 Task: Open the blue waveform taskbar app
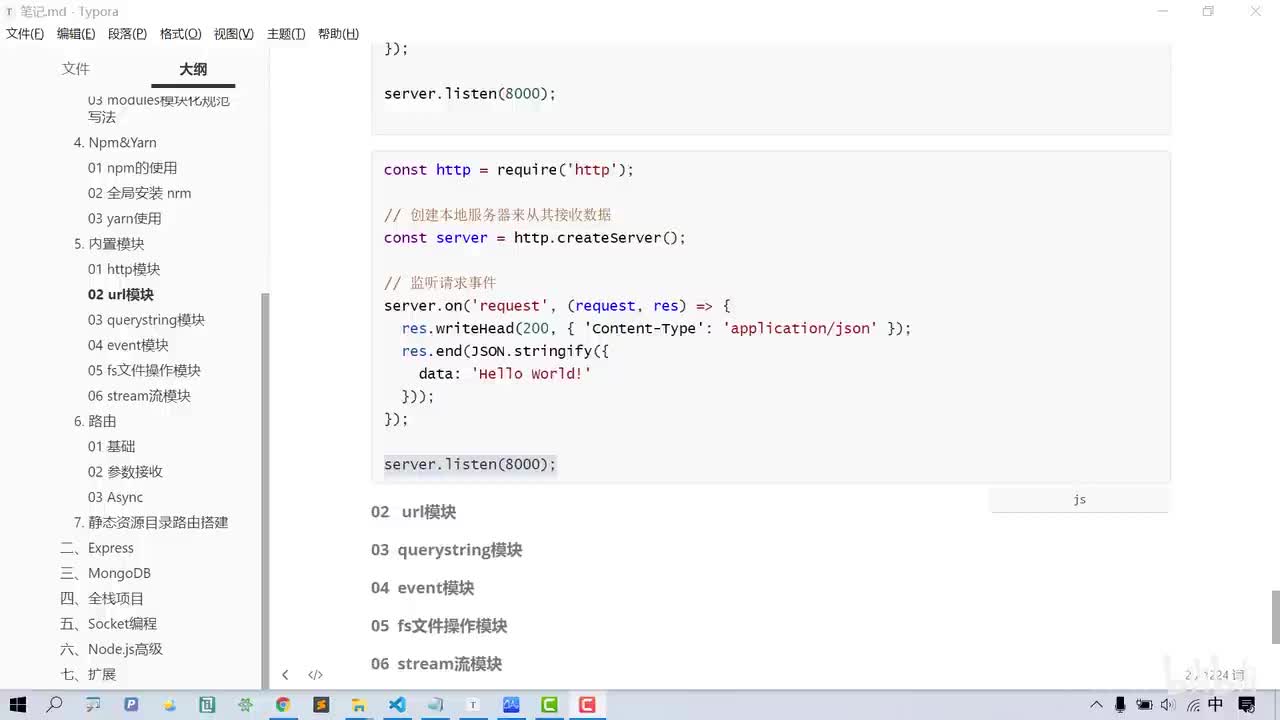(511, 704)
